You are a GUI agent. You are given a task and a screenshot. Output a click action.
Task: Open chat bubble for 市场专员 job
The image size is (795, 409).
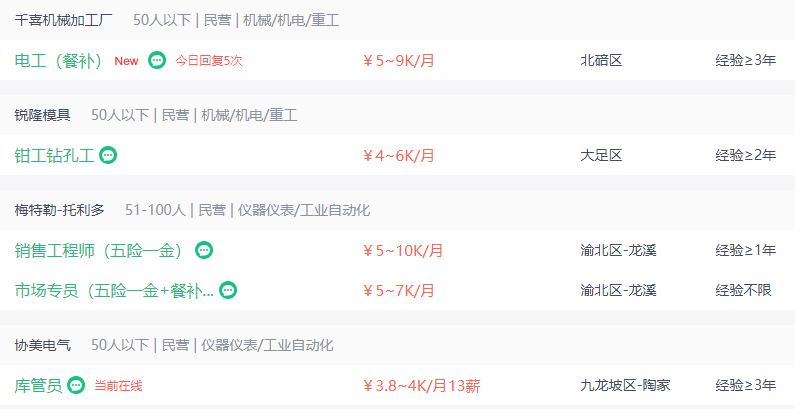(228, 290)
